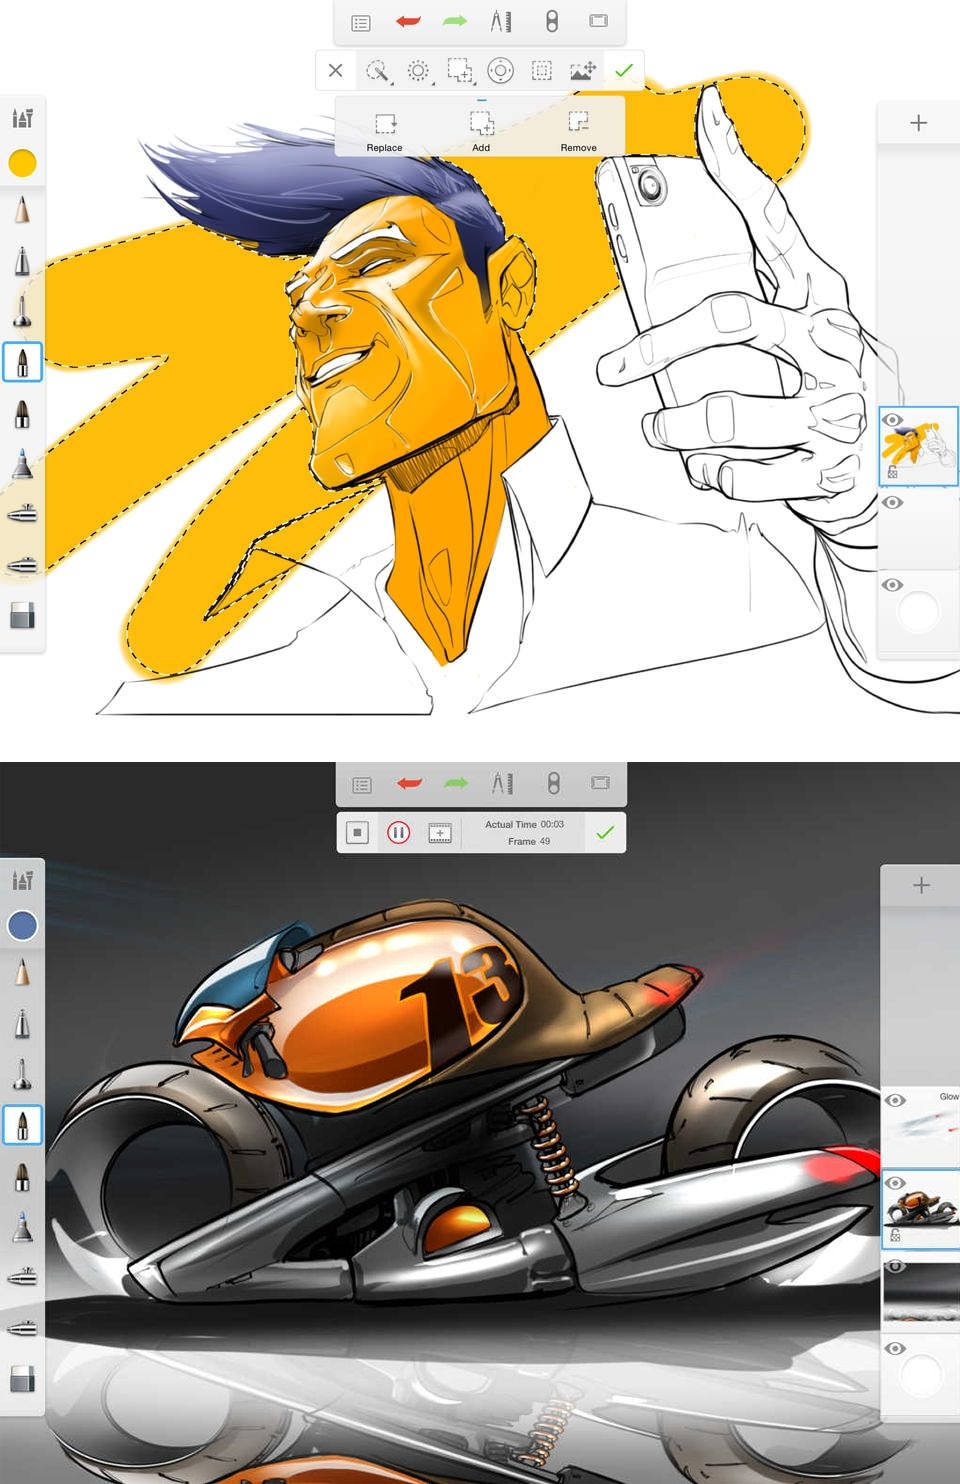This screenshot has height=1484, width=960.
Task: Click the add frame filmstrip icon
Action: coord(439,833)
